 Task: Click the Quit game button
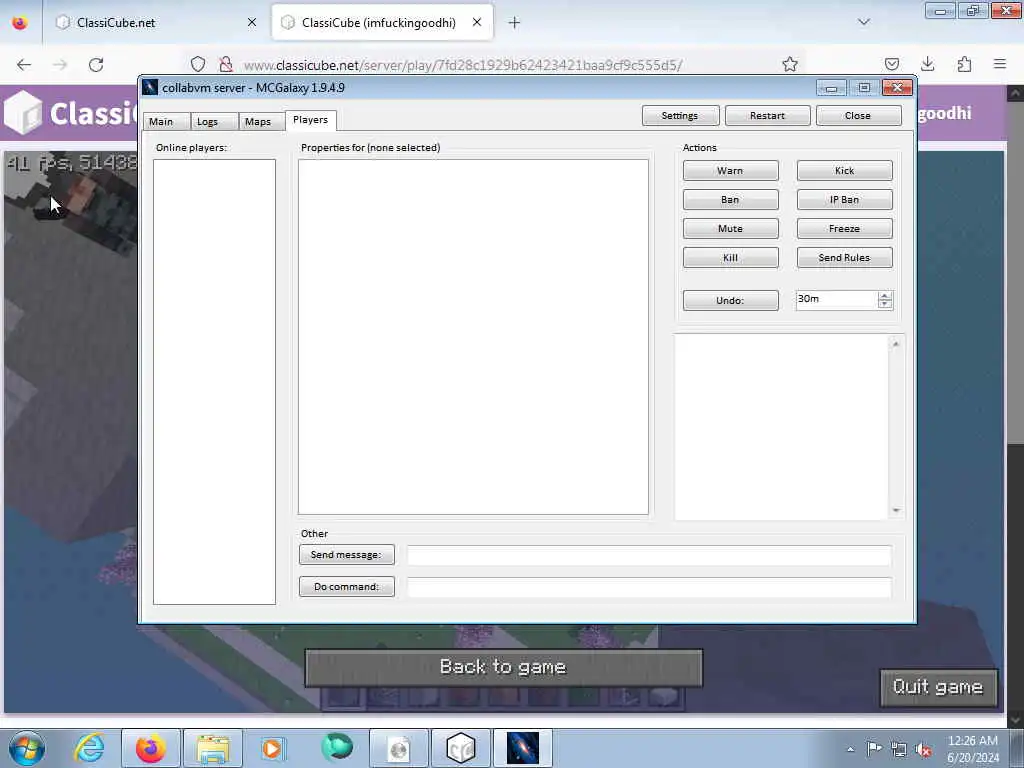[938, 687]
